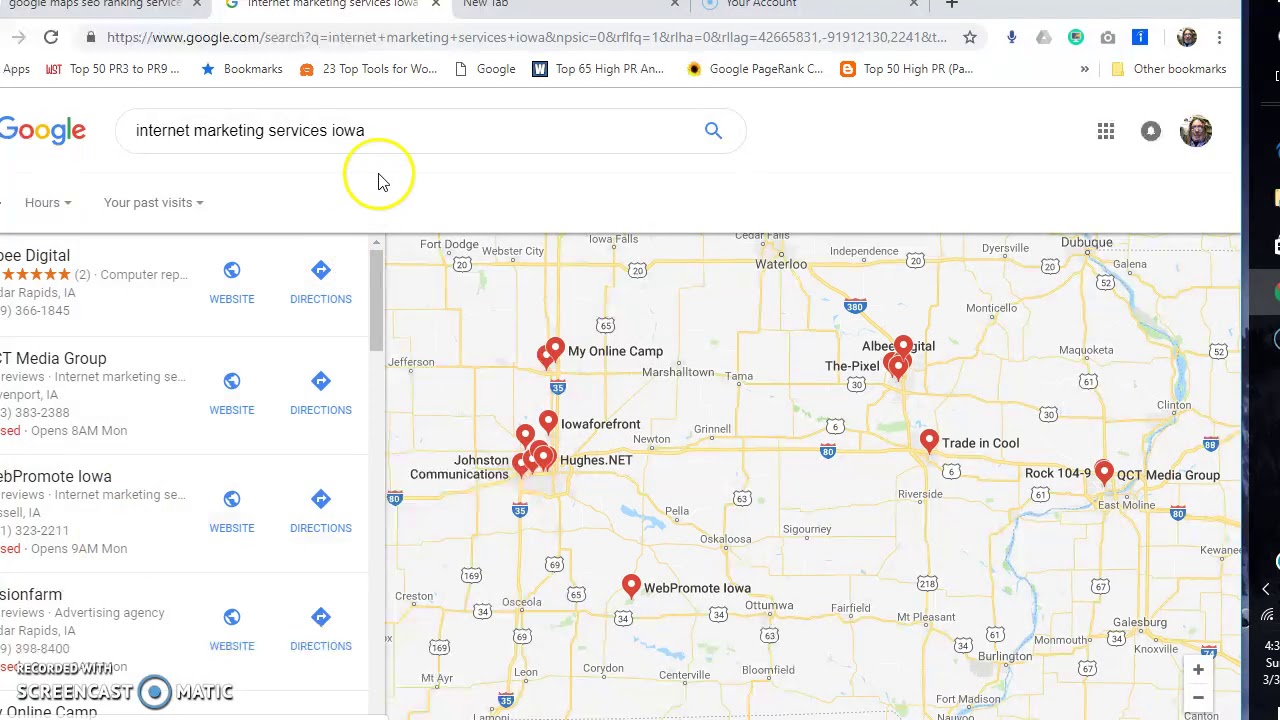Open the Apps bookmarks shortcut
The height and width of the screenshot is (720, 1280).
click(15, 69)
